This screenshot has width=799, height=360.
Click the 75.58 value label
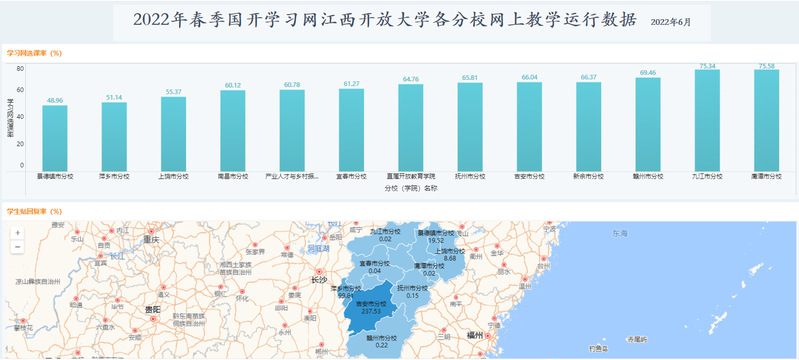click(x=767, y=66)
